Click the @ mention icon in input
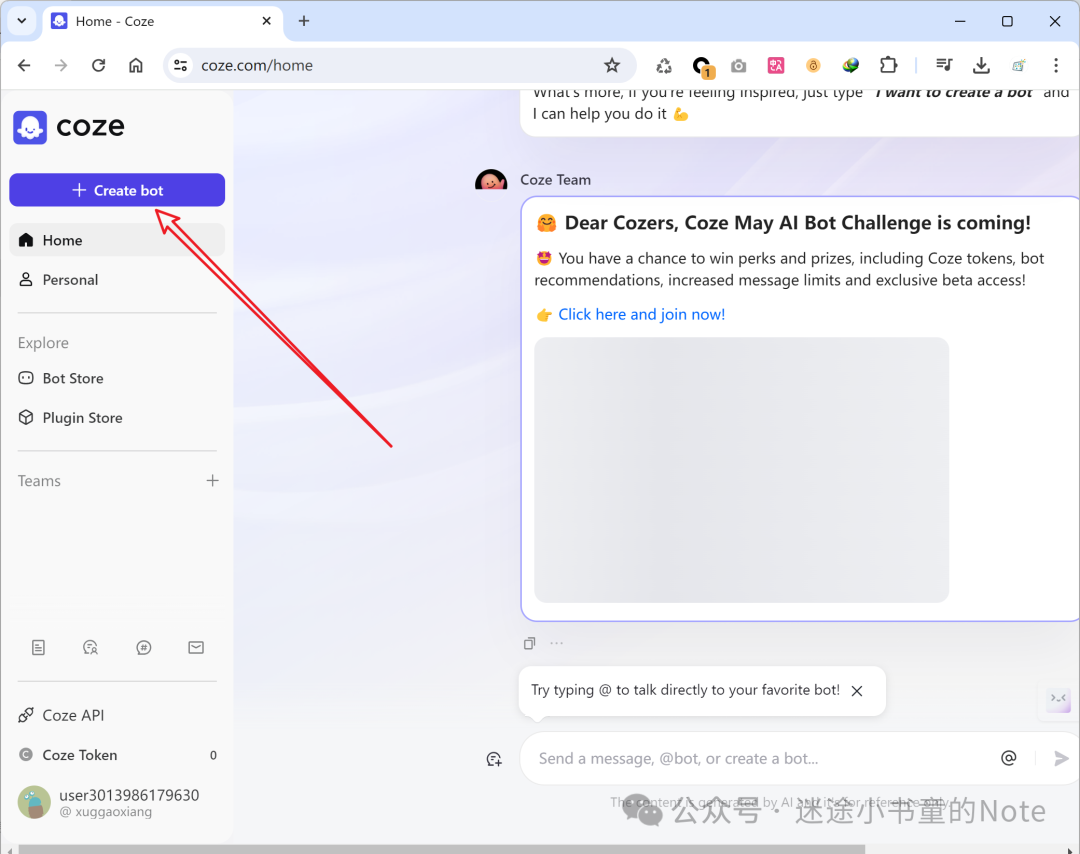The image size is (1080, 854). (x=1008, y=758)
